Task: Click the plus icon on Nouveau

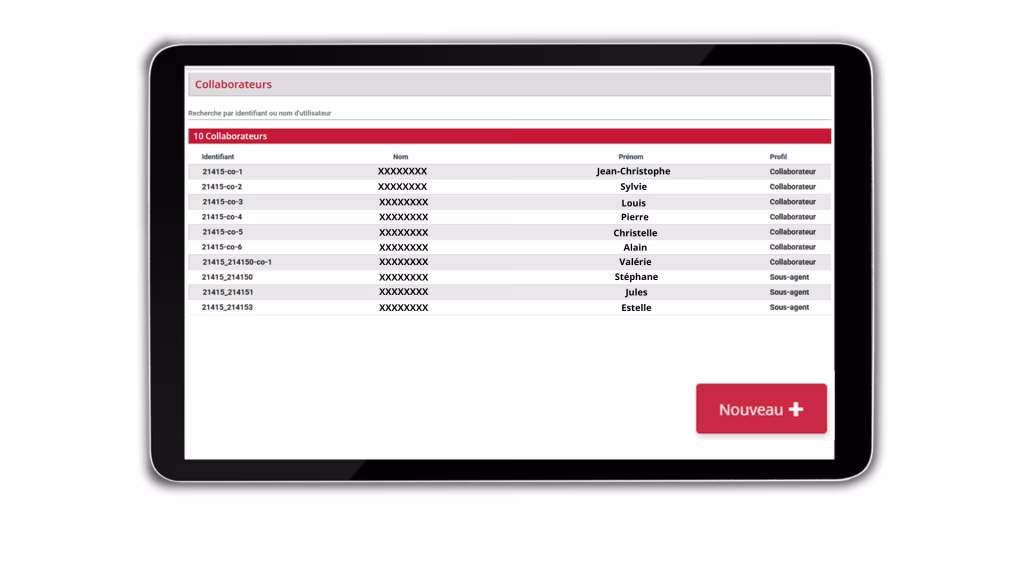Action: (x=796, y=409)
